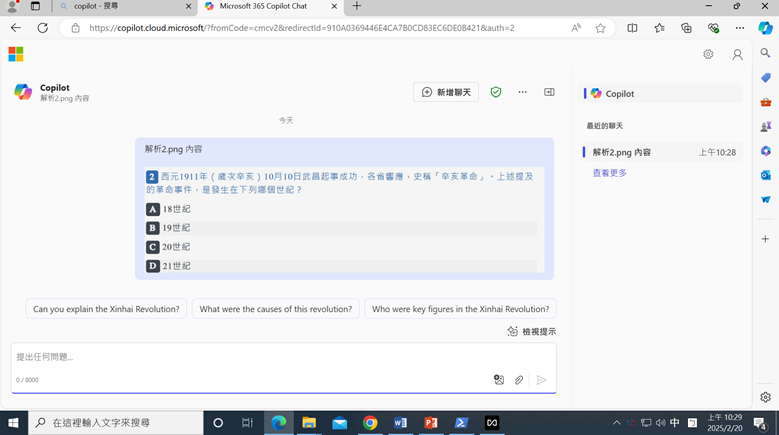Launch Google Chrome from taskbar

click(370, 423)
